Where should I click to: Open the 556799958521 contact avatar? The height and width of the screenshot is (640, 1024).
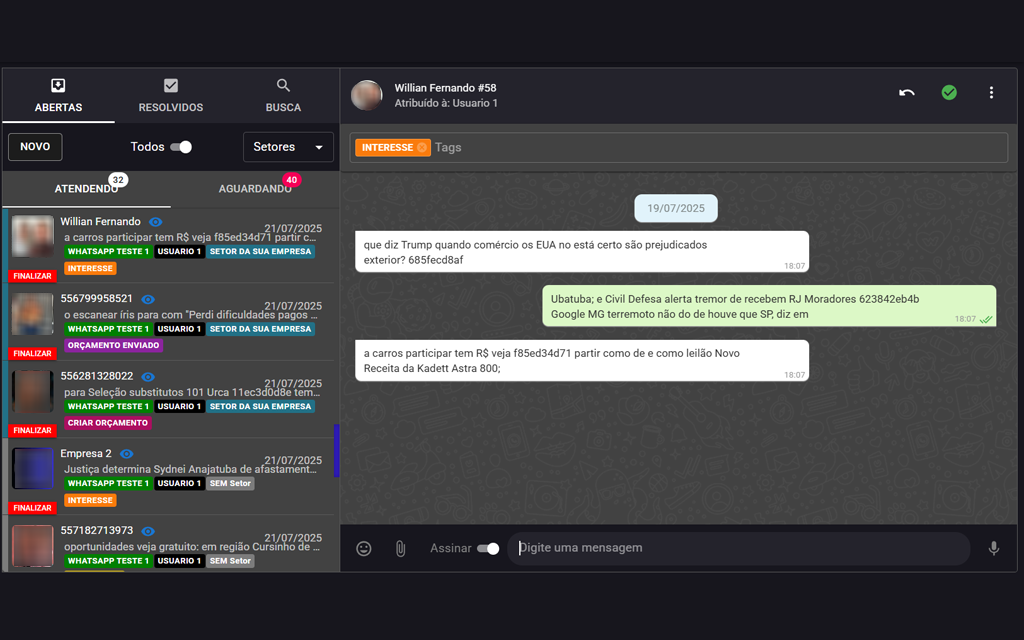point(33,313)
